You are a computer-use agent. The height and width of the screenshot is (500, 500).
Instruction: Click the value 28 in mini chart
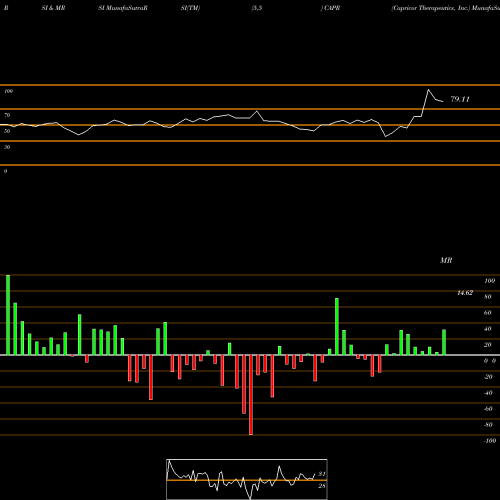pos(322,486)
